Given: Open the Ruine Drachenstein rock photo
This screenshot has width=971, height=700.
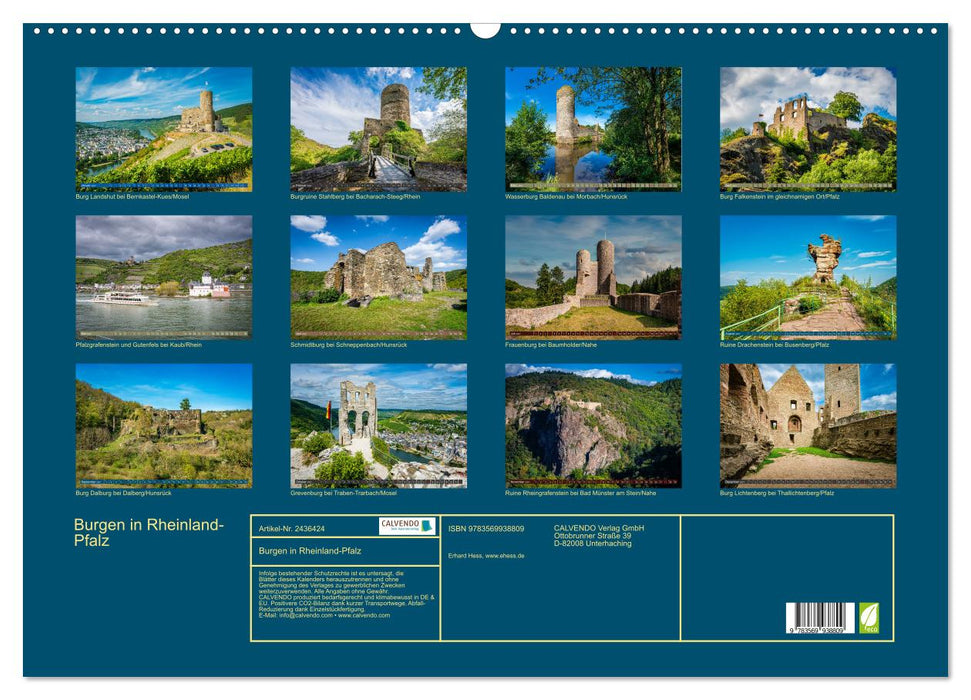Looking at the screenshot, I should coord(808,278).
